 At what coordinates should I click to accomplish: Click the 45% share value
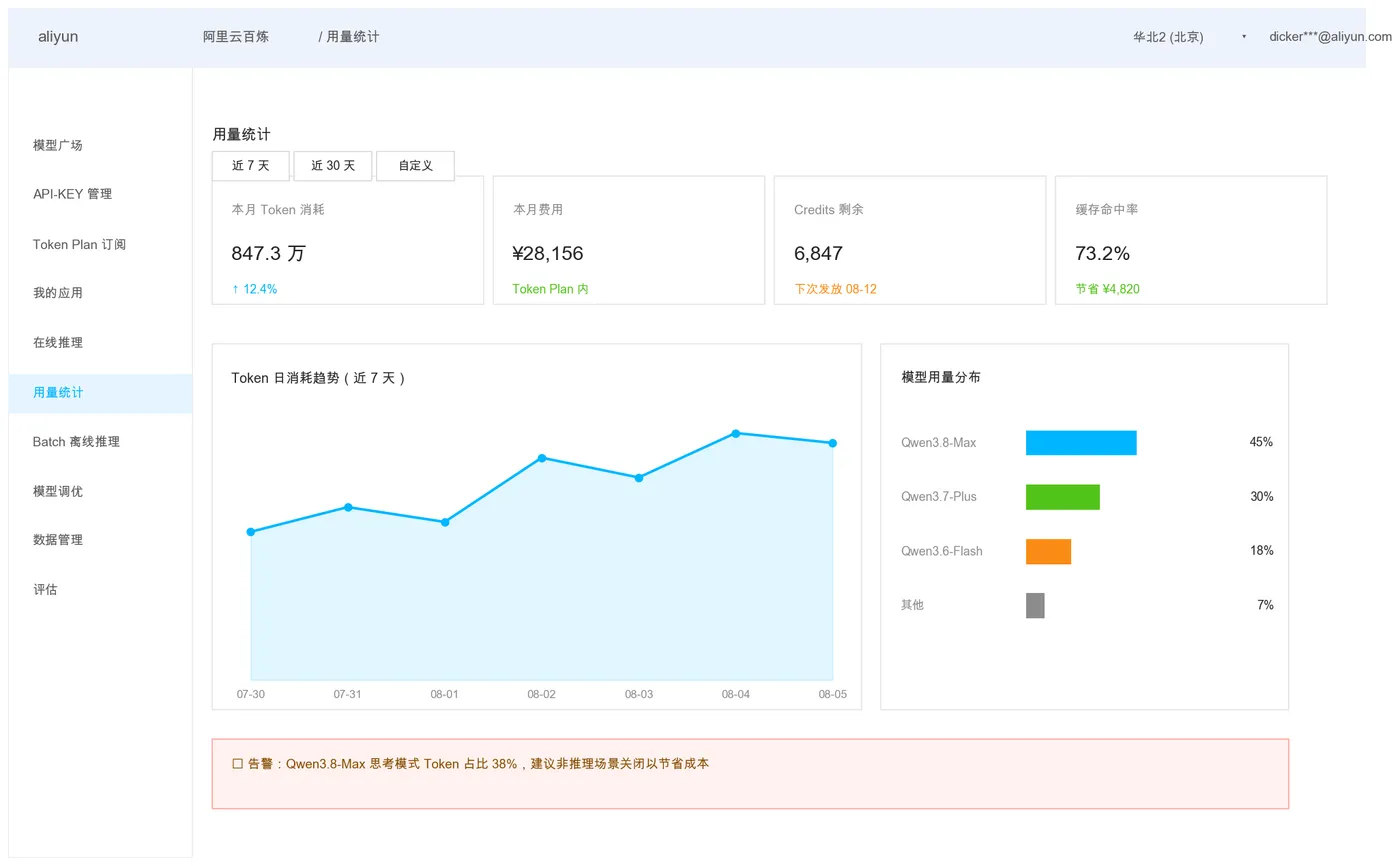(1261, 442)
